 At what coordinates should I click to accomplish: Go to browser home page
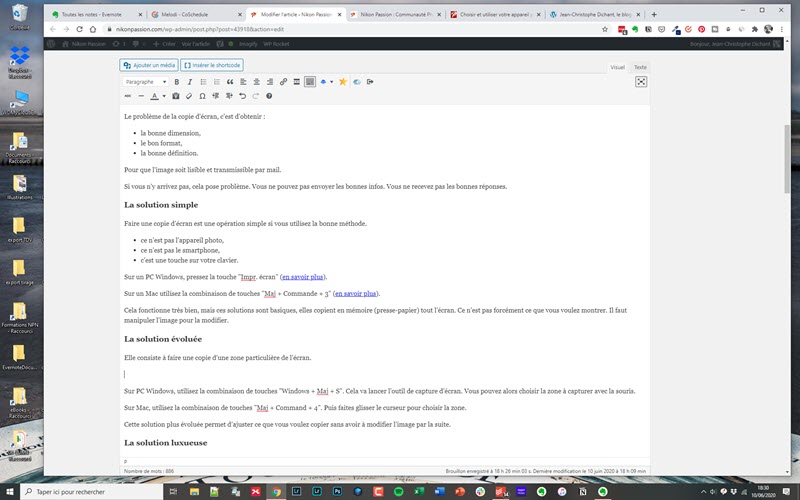tap(93, 29)
